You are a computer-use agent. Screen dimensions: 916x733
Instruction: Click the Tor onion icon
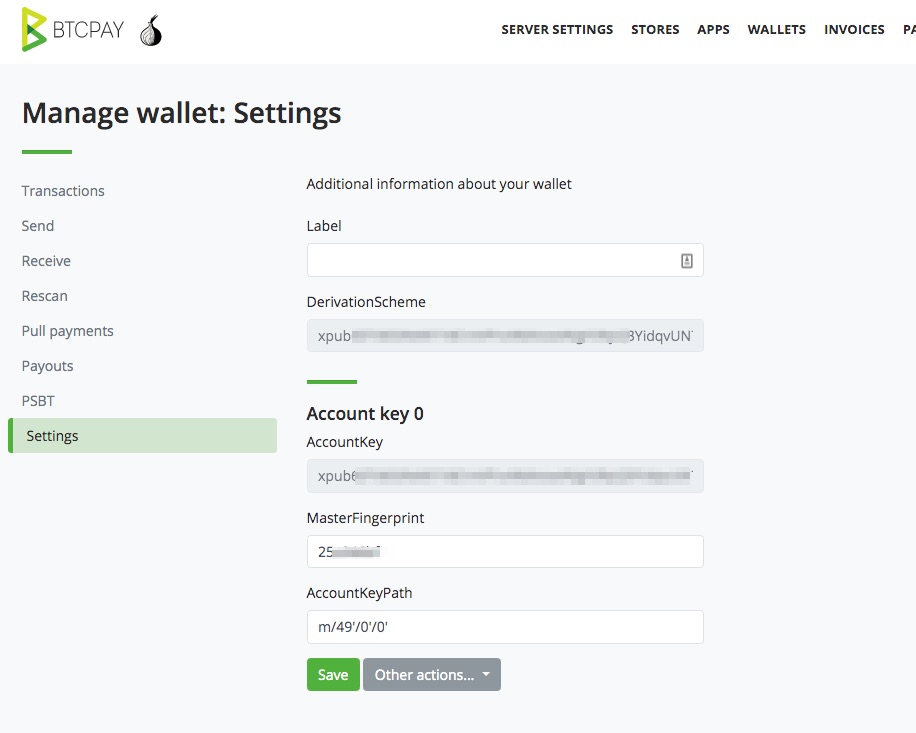coord(151,30)
